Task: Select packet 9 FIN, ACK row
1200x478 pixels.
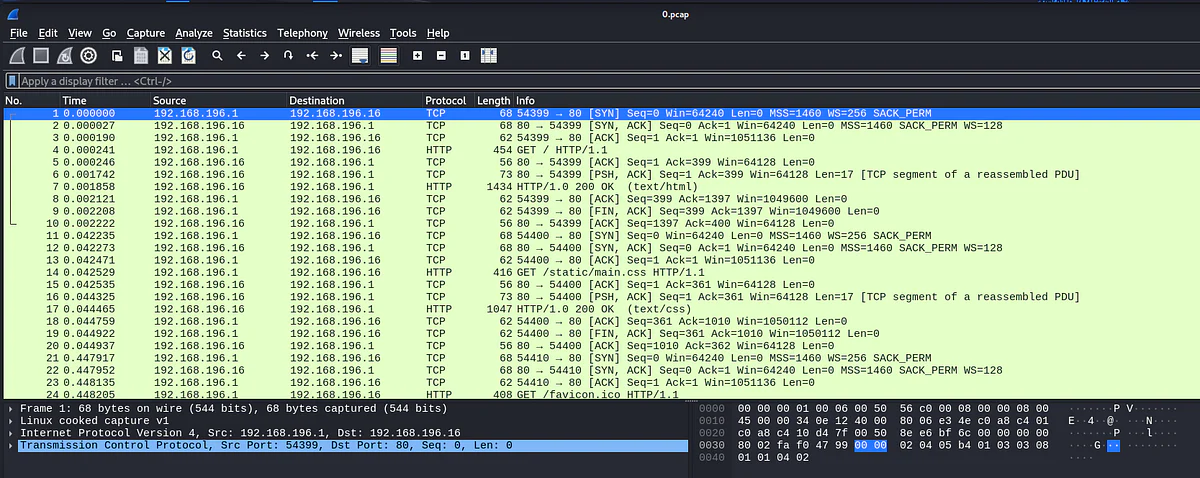Action: pos(600,211)
